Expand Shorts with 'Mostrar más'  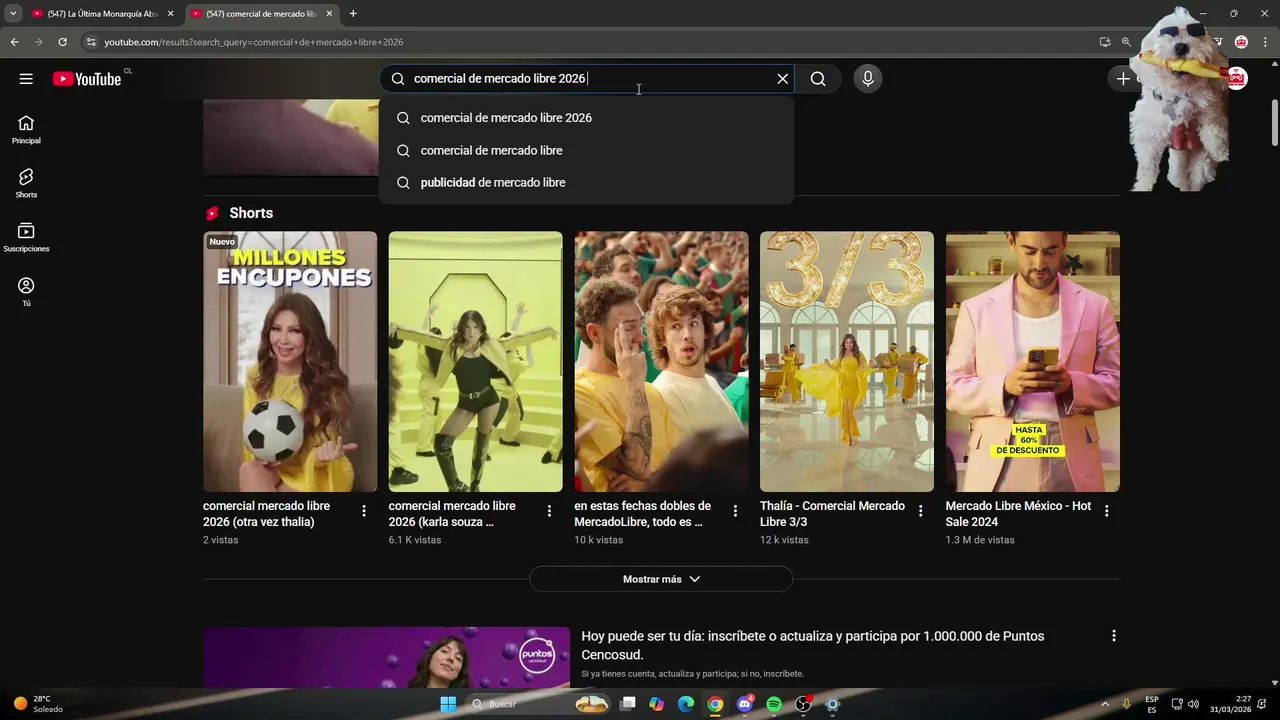point(661,579)
